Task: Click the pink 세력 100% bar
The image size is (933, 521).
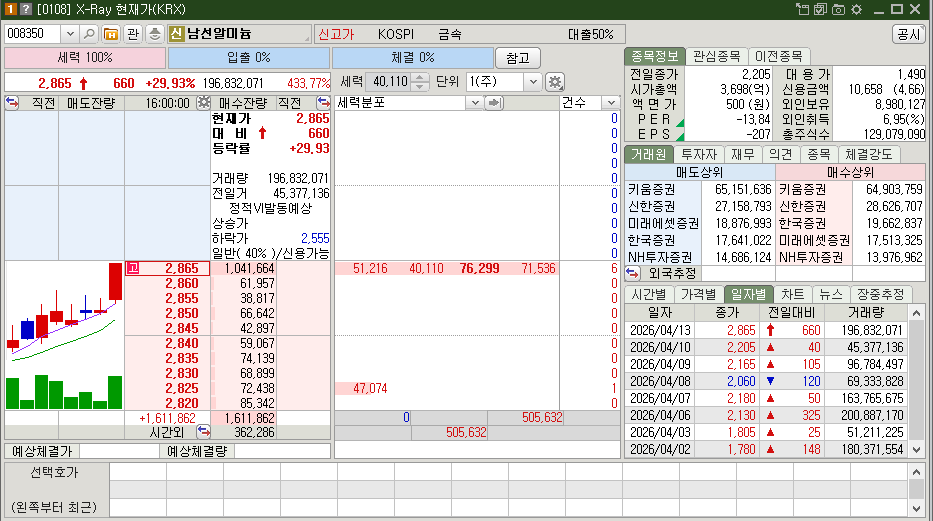Action: 84,58
